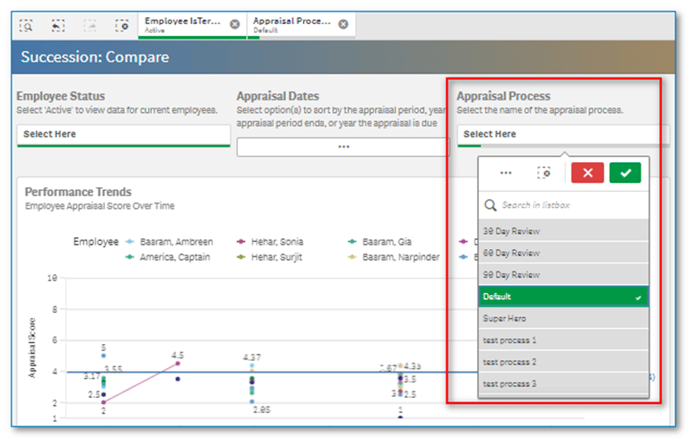Step back in selections
Image resolution: width=688 pixels, height=439 pixels.
point(58,26)
